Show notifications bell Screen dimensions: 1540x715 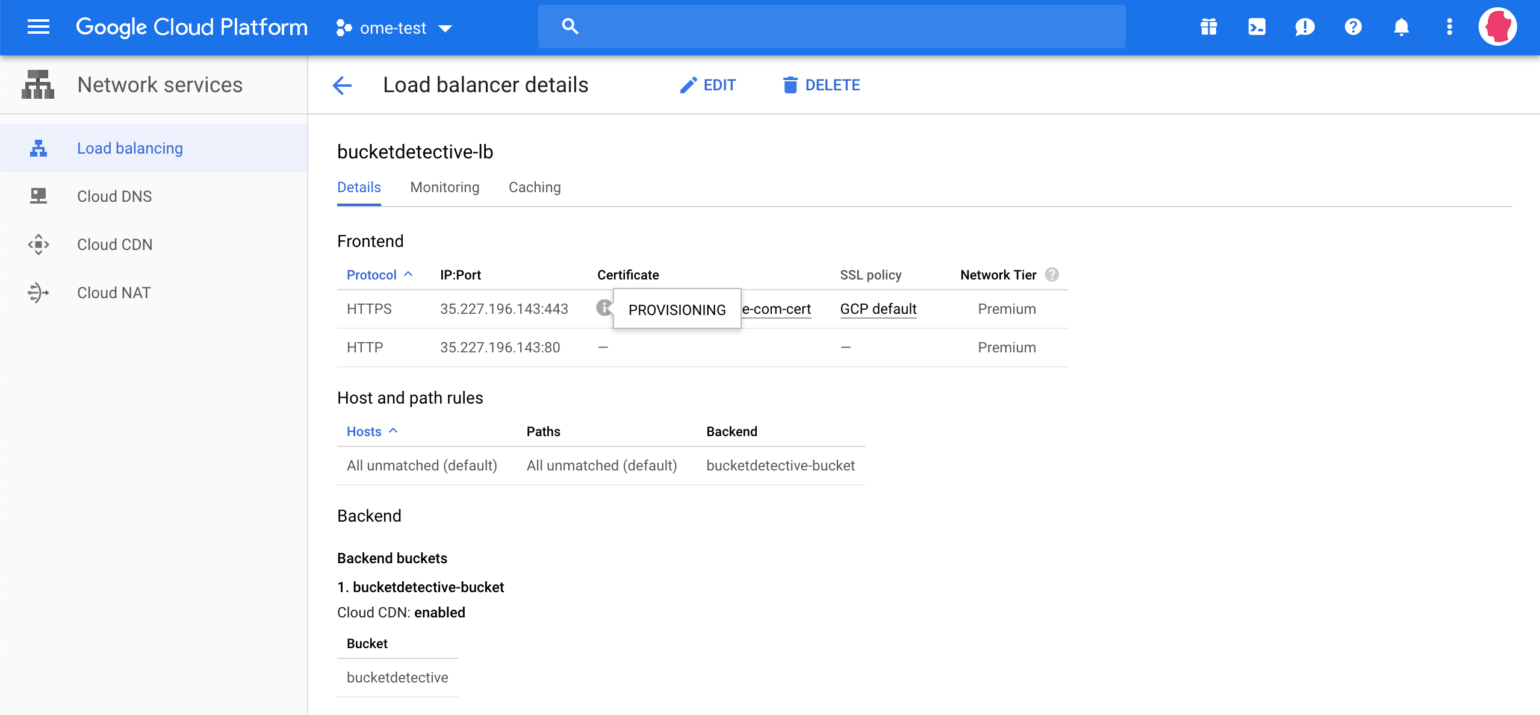(1401, 27)
